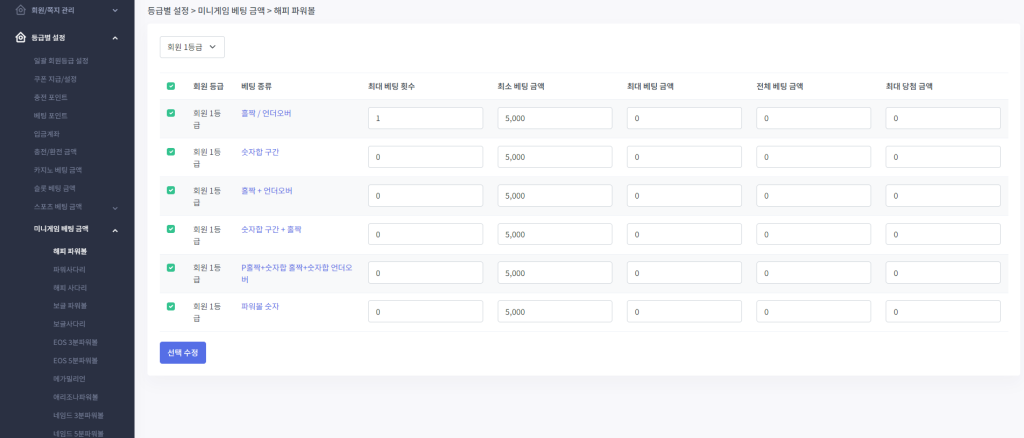Click 최대 당첨 금액 field for 홀짝 / 언더오버

[943, 118]
